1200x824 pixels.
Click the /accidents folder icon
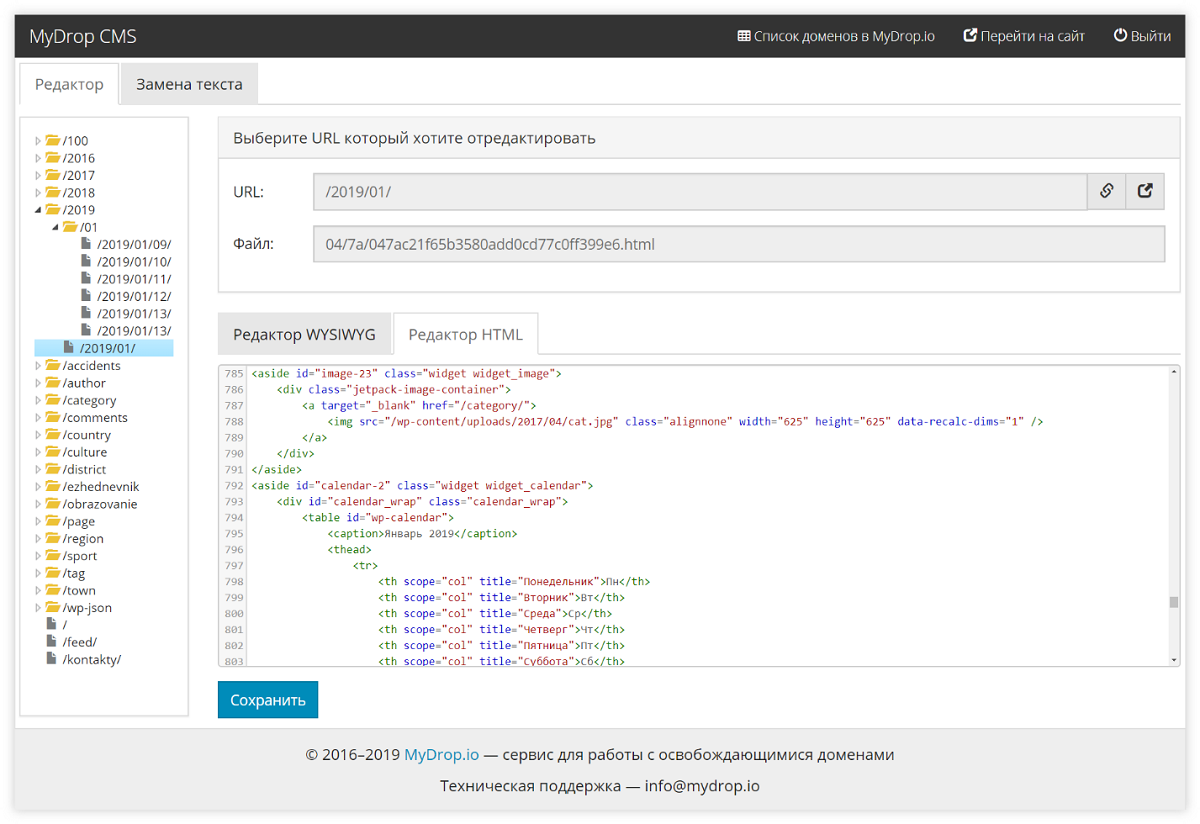(x=53, y=366)
